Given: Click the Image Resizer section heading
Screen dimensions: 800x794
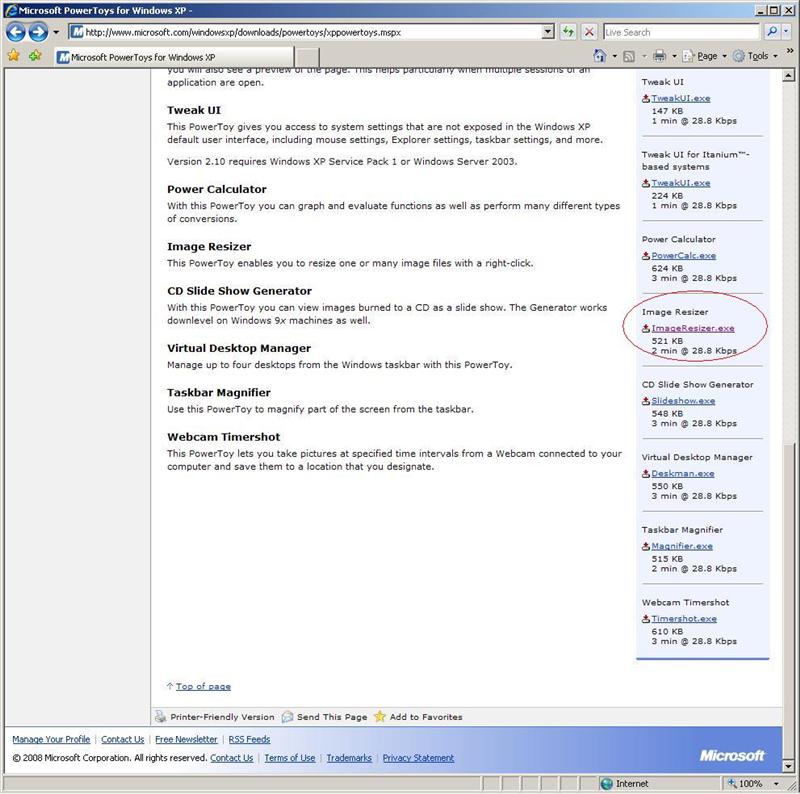Looking at the screenshot, I should pyautogui.click(x=209, y=246).
